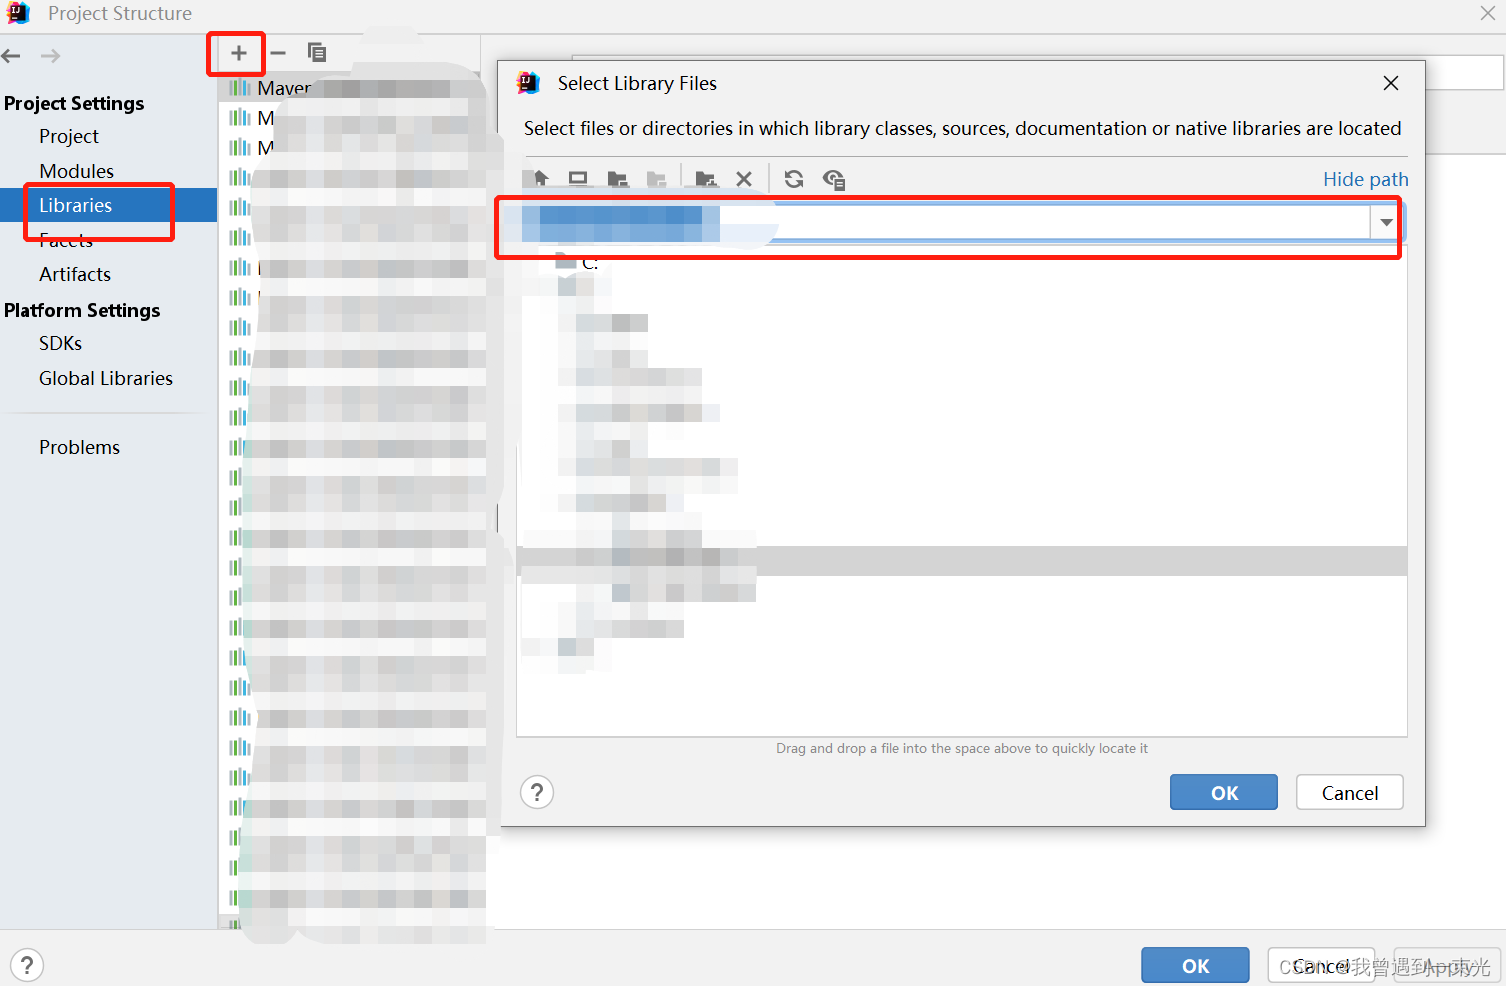Jump to the project directory icon
This screenshot has height=986, width=1506.
[x=617, y=179]
